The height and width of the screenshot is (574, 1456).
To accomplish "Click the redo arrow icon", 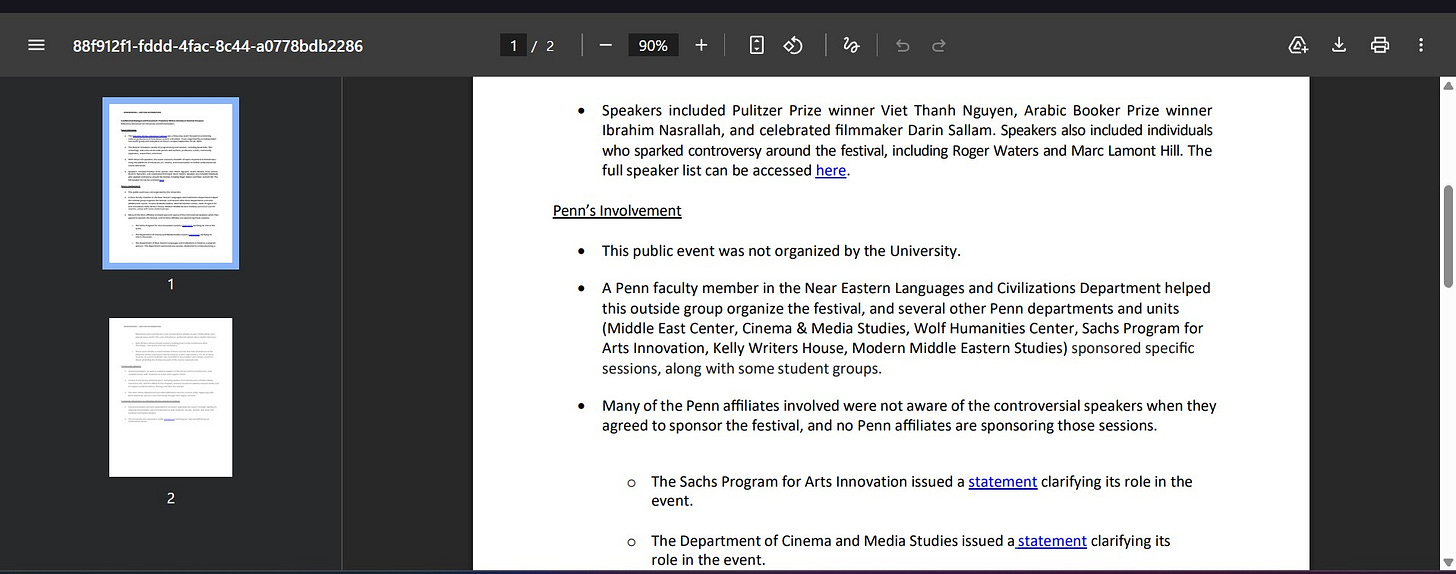I will (939, 45).
